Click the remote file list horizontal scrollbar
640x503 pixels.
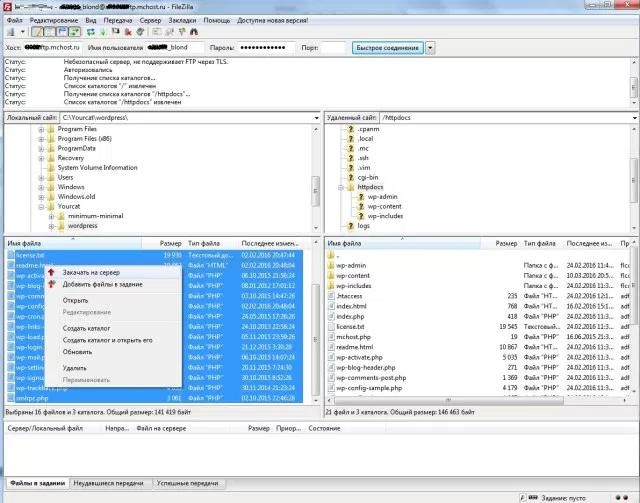coord(448,401)
